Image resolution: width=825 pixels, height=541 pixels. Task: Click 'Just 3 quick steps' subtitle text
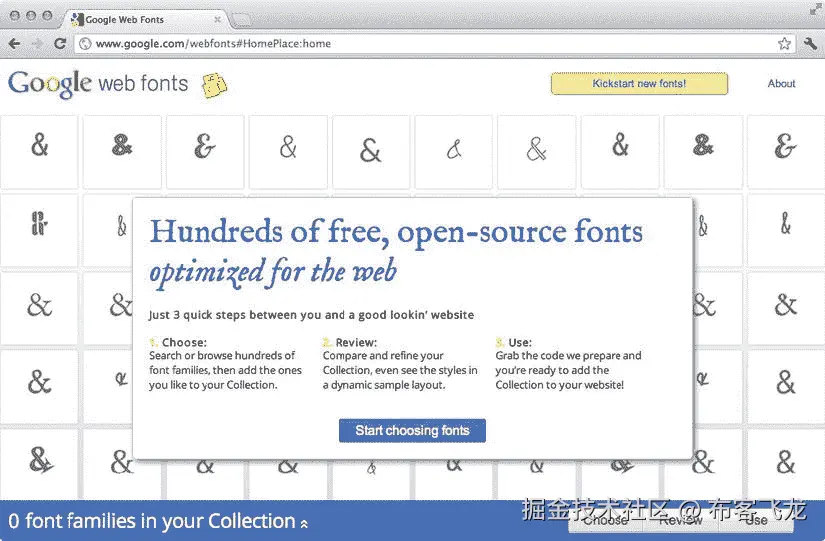311,315
